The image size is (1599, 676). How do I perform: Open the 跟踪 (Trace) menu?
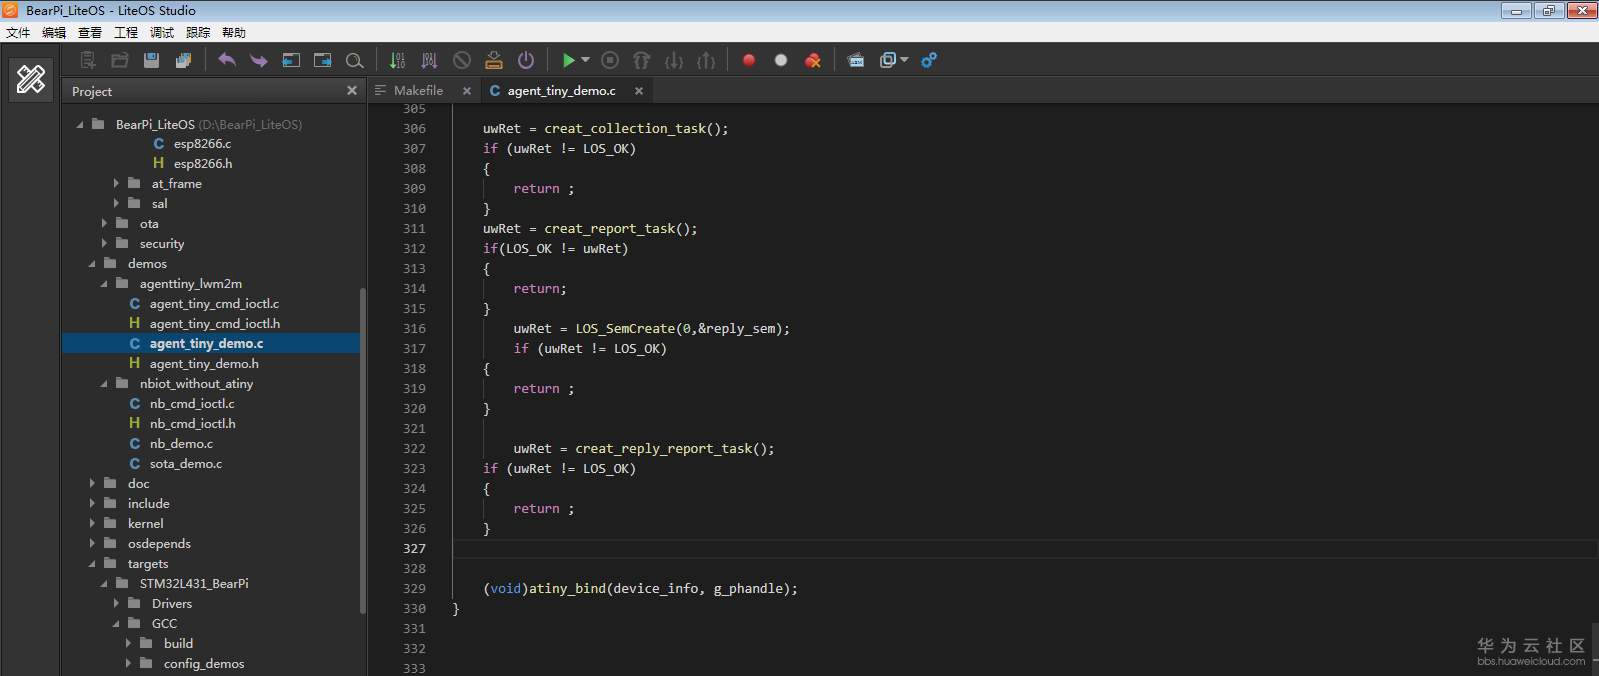tap(198, 32)
